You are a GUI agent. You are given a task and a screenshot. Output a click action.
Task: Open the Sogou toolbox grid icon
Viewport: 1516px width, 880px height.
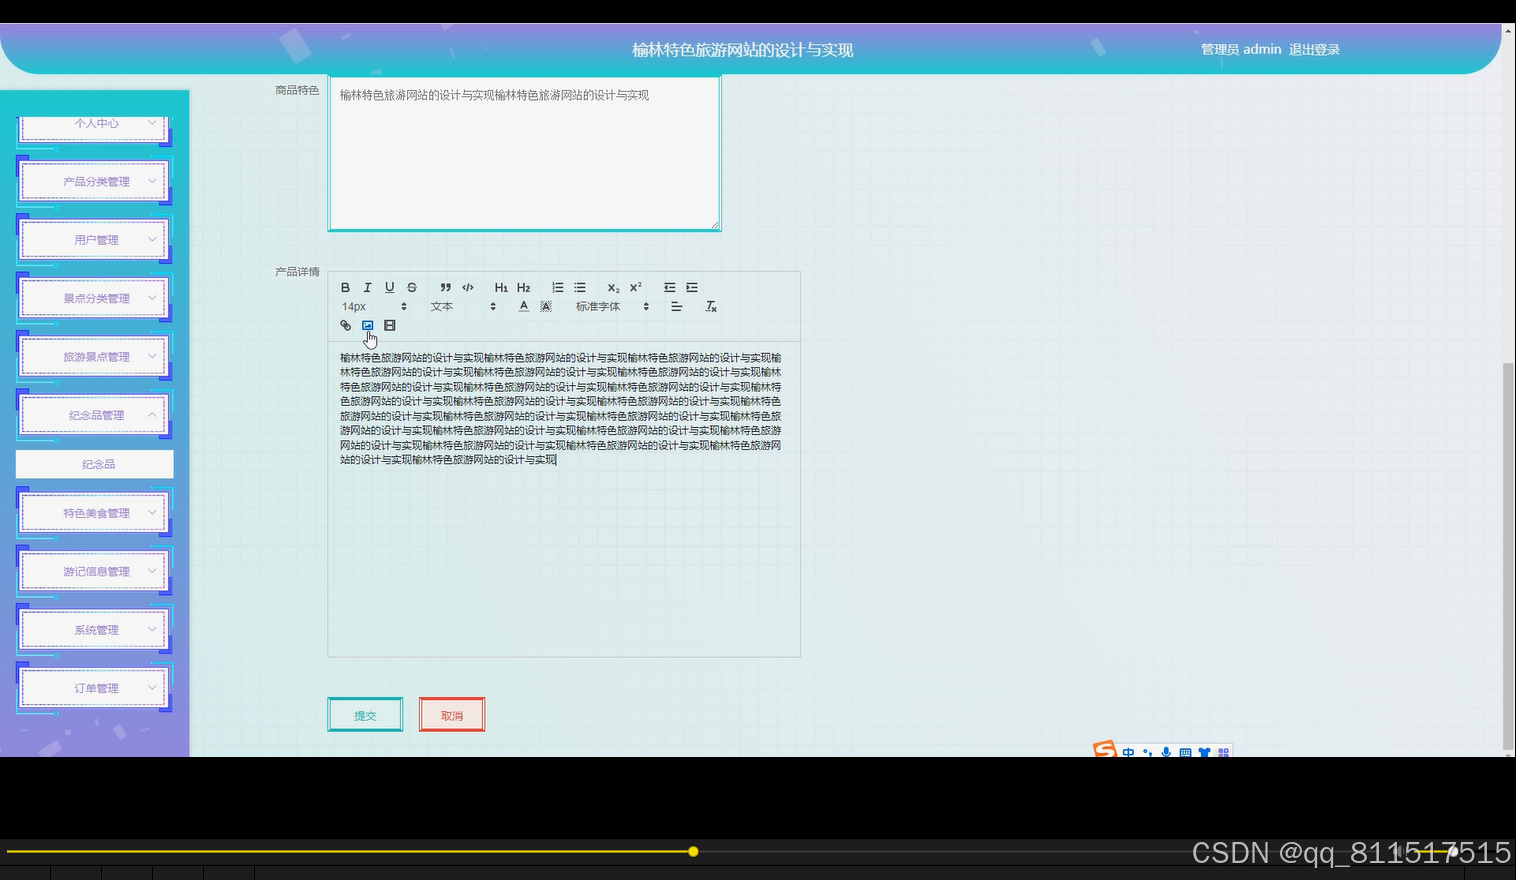pyautogui.click(x=1223, y=752)
